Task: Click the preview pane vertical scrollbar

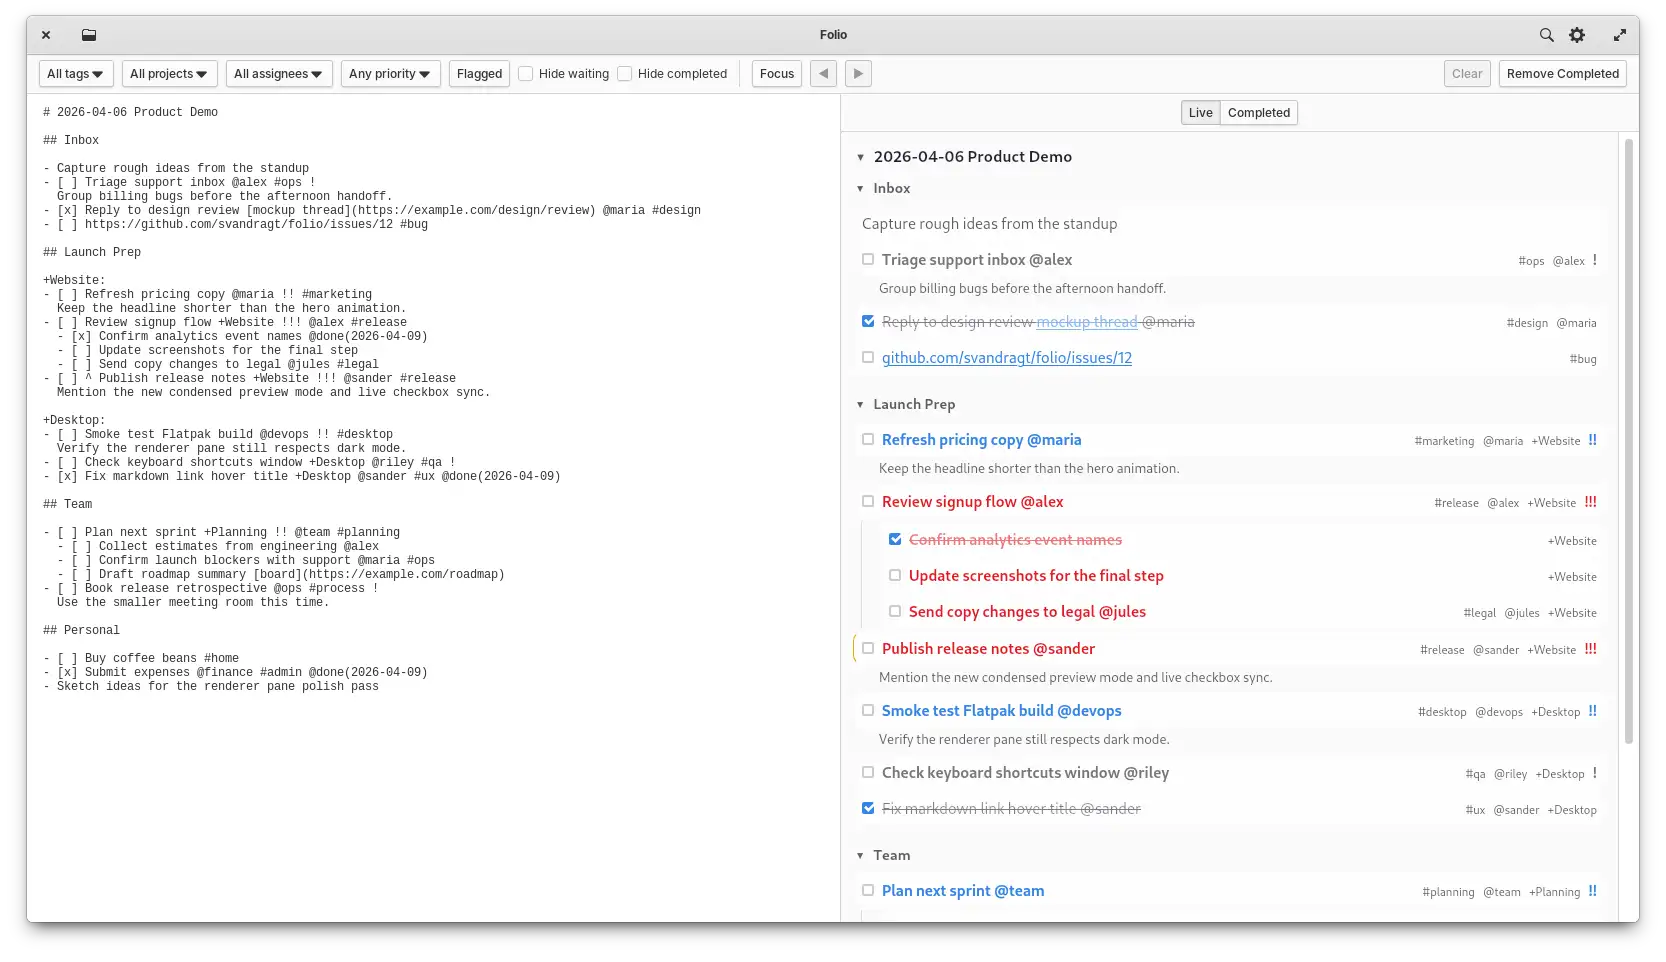Action: click(x=1629, y=440)
